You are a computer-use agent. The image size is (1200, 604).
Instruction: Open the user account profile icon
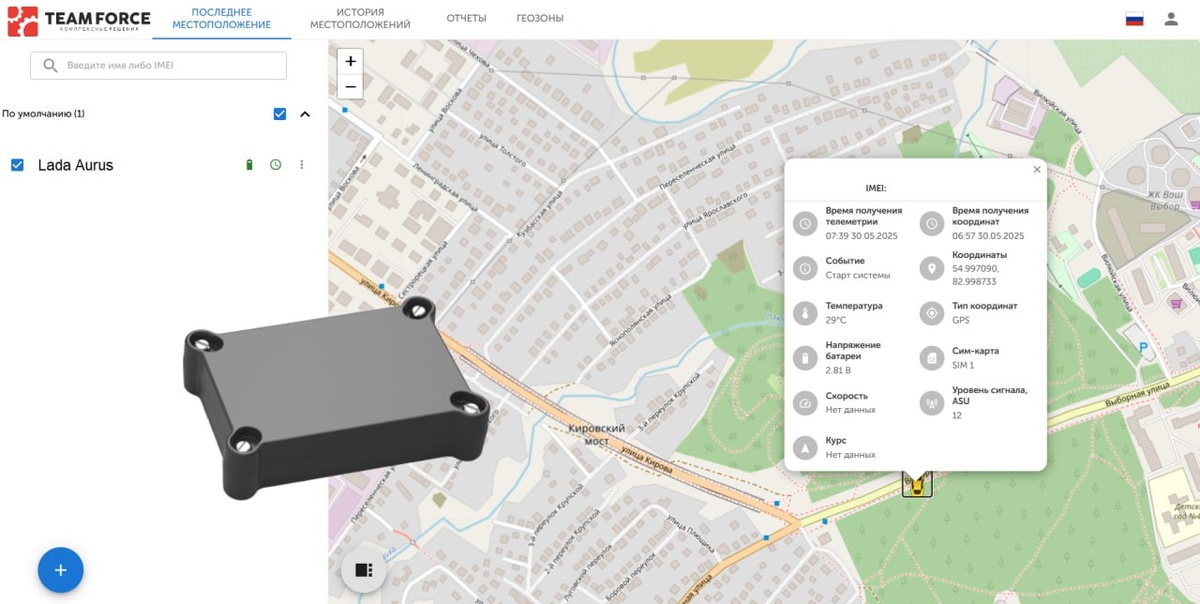coord(1171,19)
